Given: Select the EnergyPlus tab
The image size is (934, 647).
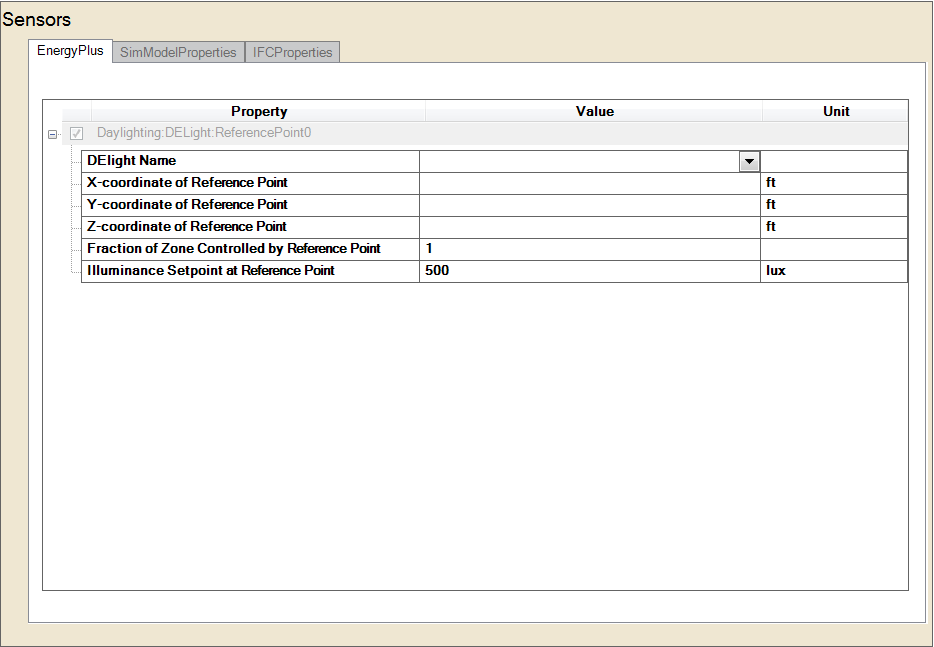Looking at the screenshot, I should tap(70, 51).
